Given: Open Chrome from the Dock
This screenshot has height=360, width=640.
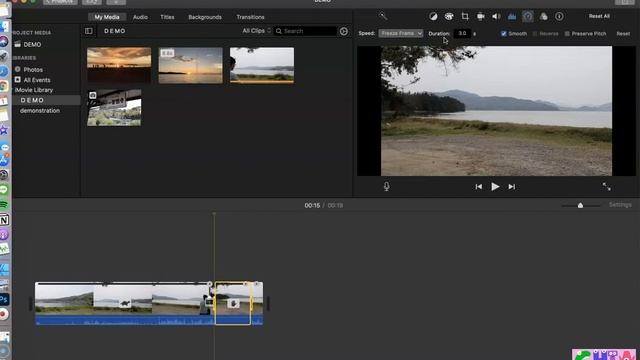Looking at the screenshot, I should (x=4, y=86).
